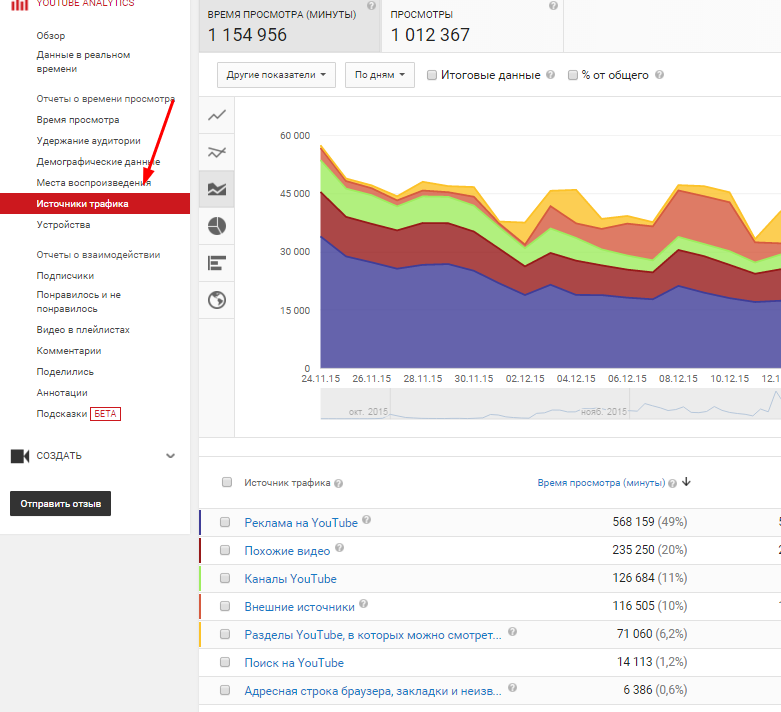Screen dimensions: 781x712
Task: Click the 116 505 (10%) value cell
Action: (x=650, y=605)
